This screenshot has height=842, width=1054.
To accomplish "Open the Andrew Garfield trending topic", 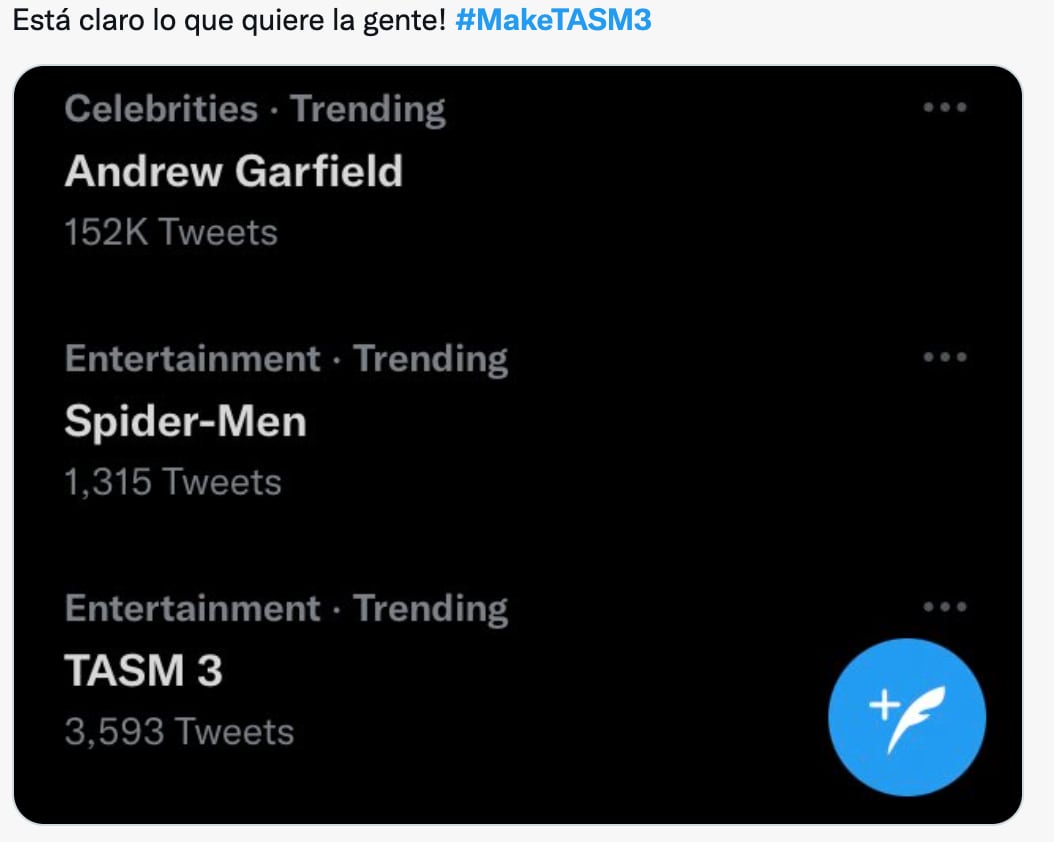I will [233, 172].
